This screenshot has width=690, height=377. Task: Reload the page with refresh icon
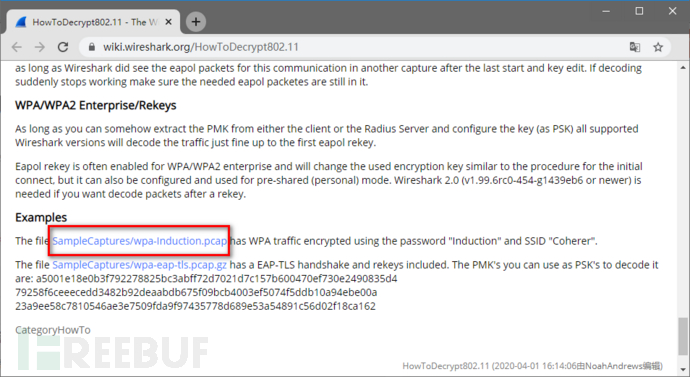[x=63, y=47]
